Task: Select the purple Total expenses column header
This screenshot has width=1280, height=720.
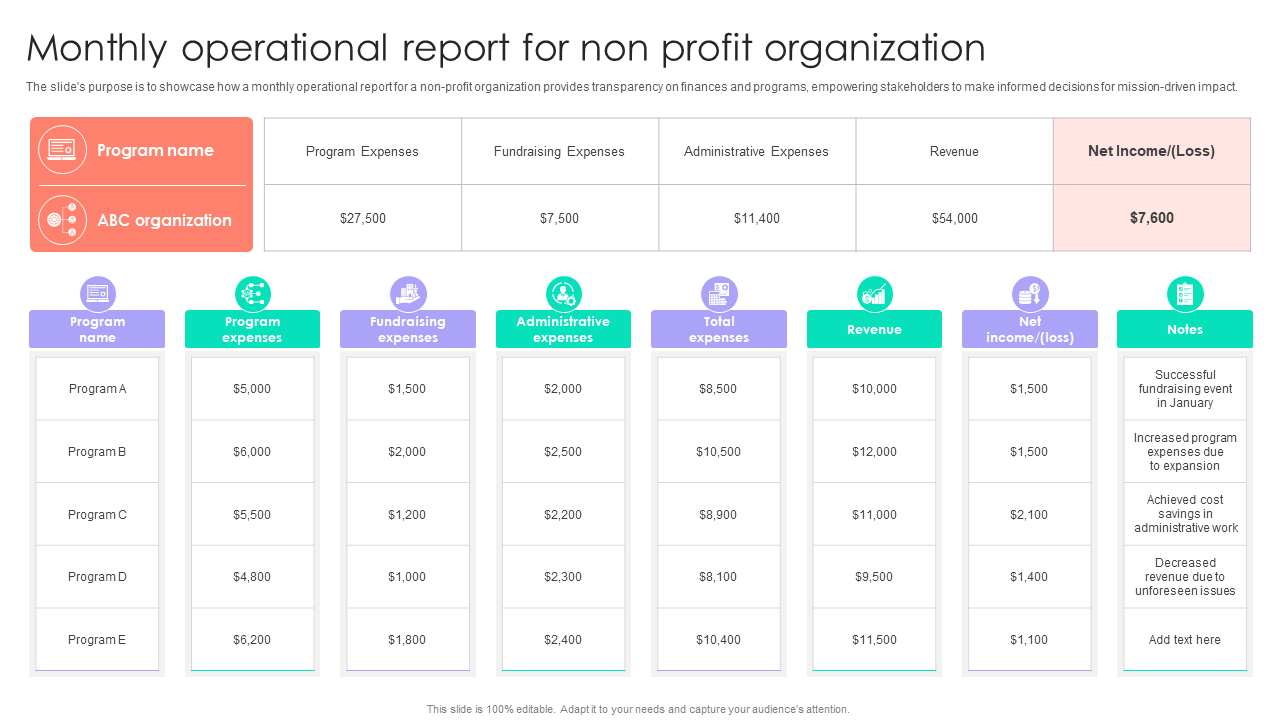Action: tap(719, 329)
